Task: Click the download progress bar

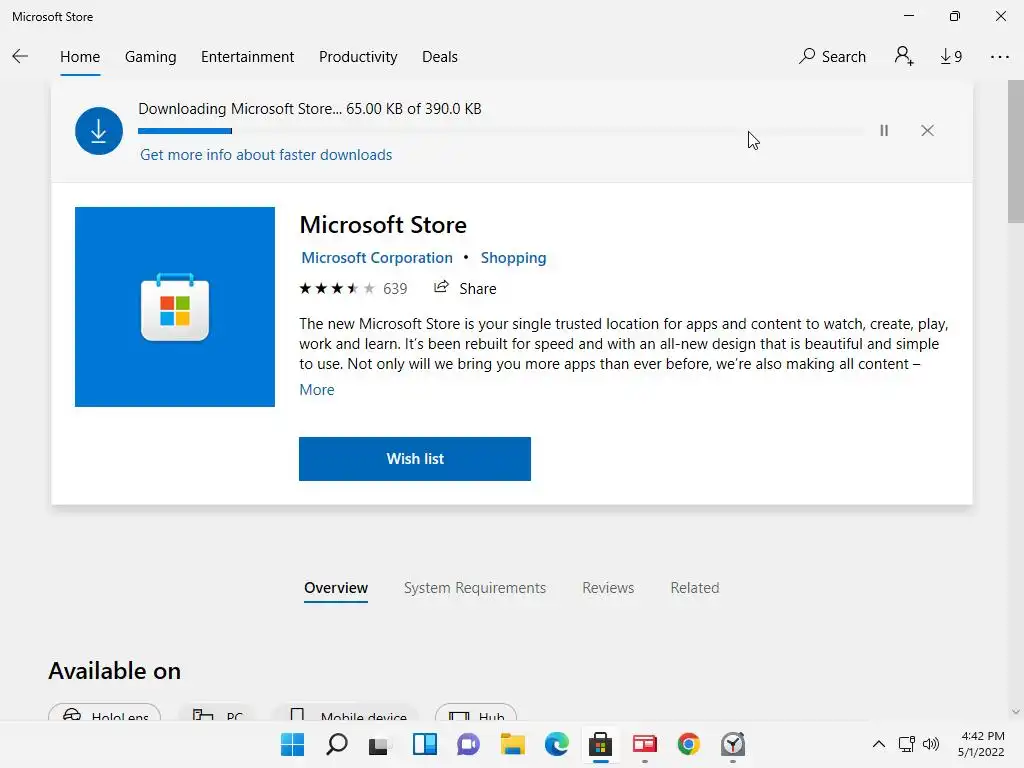Action: click(x=500, y=131)
